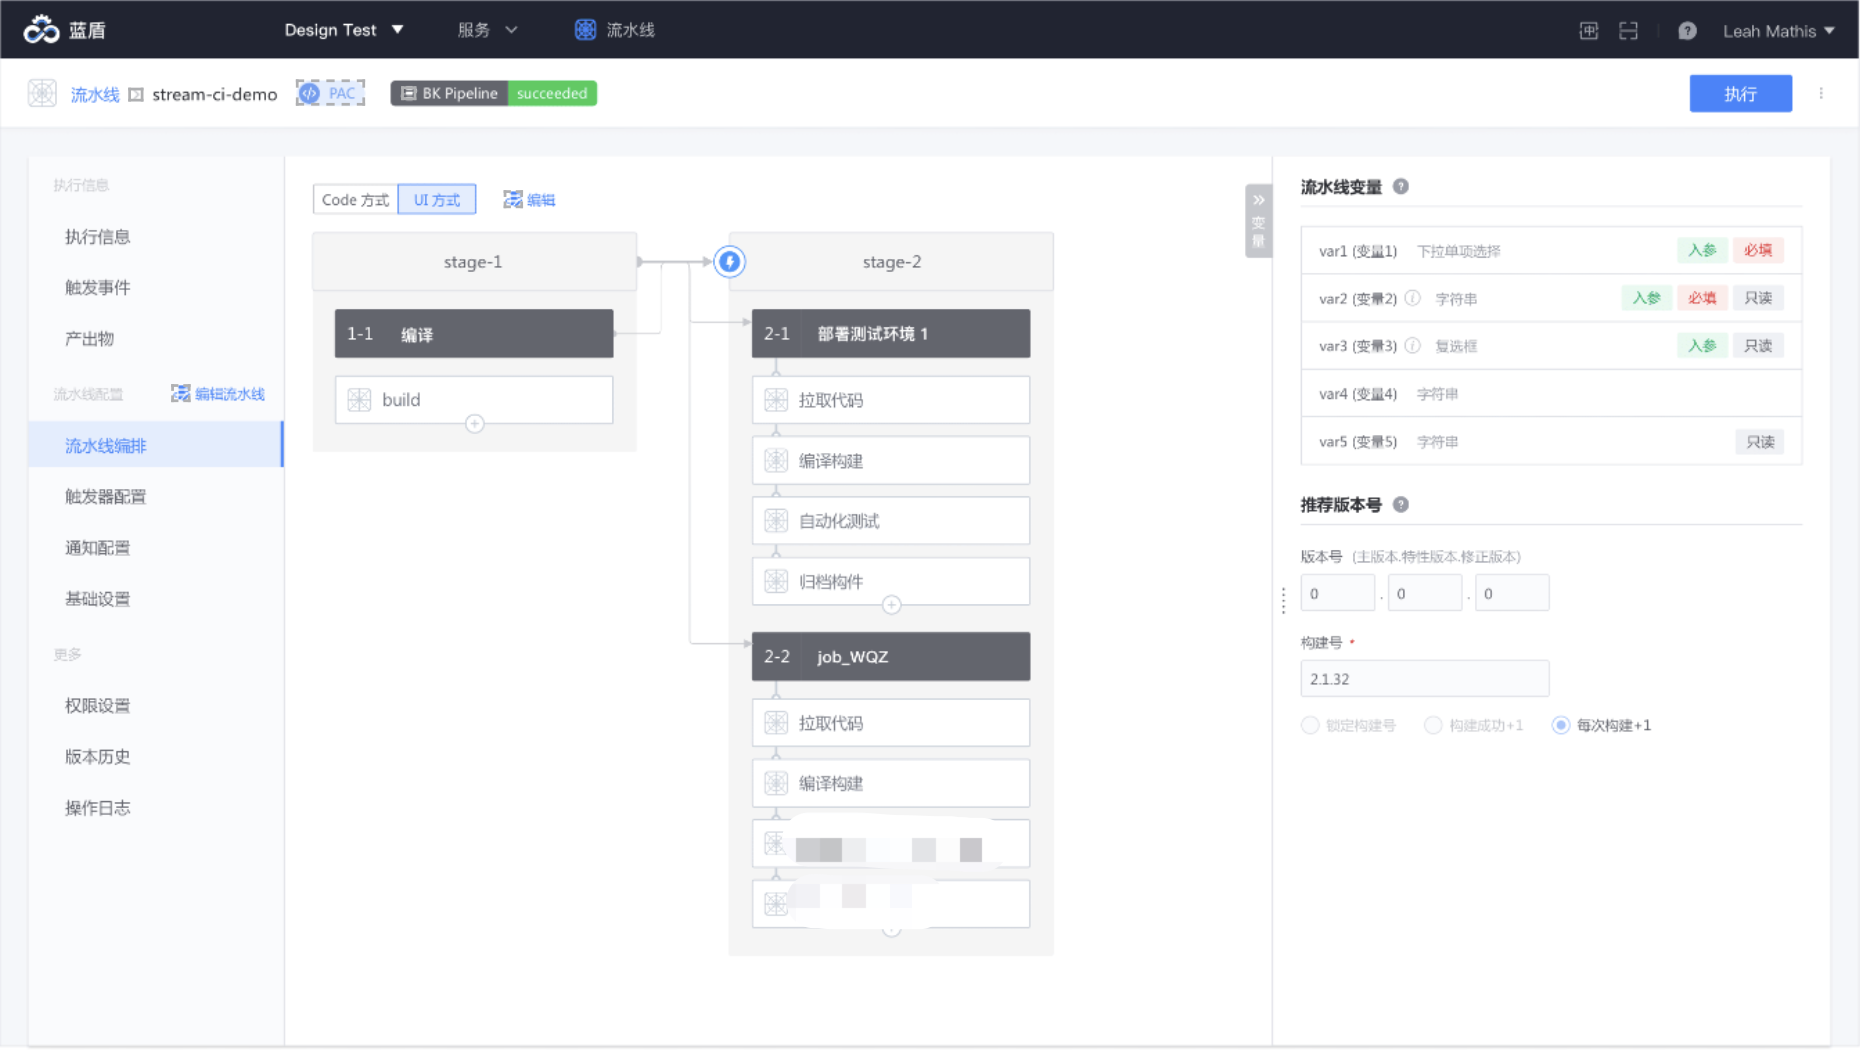The image size is (1860, 1050).
Task: Click the 构建号 input containing 2.1.32
Action: click(x=1424, y=678)
